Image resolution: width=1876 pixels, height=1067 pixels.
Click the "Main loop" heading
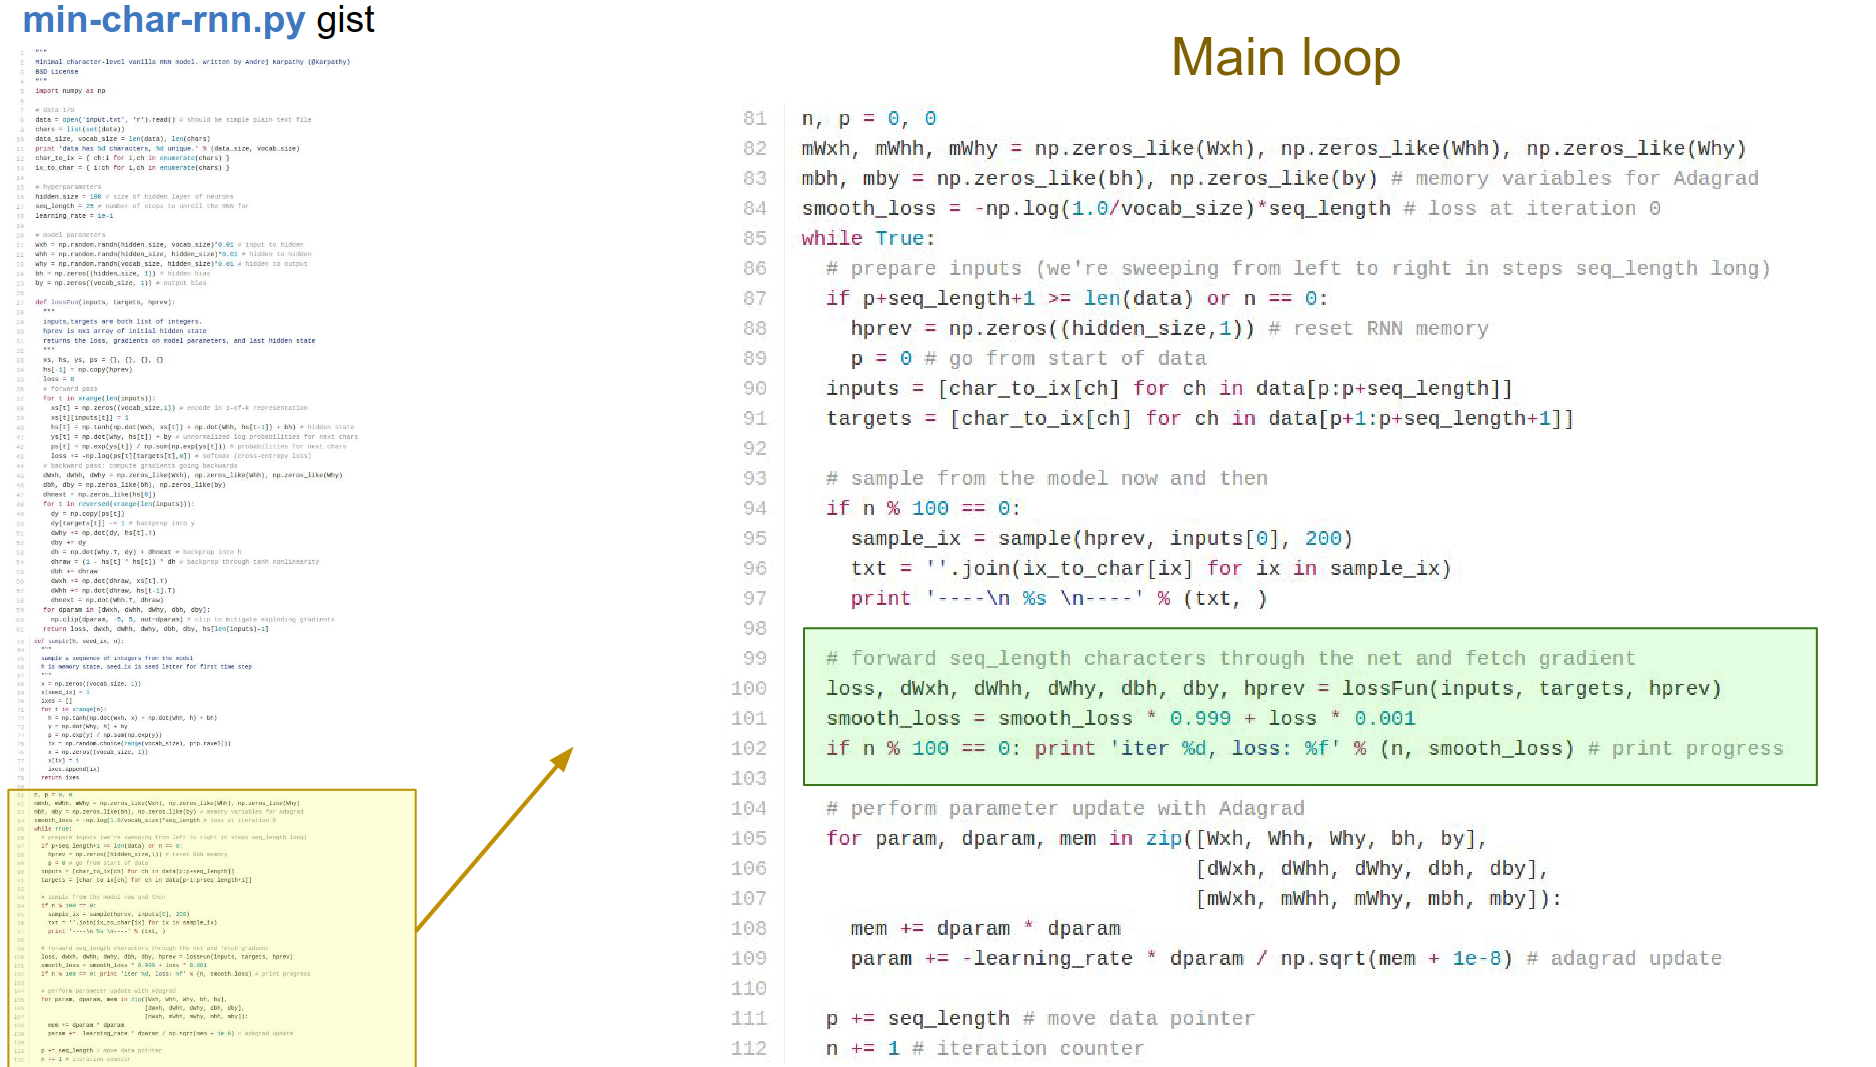(x=1285, y=58)
